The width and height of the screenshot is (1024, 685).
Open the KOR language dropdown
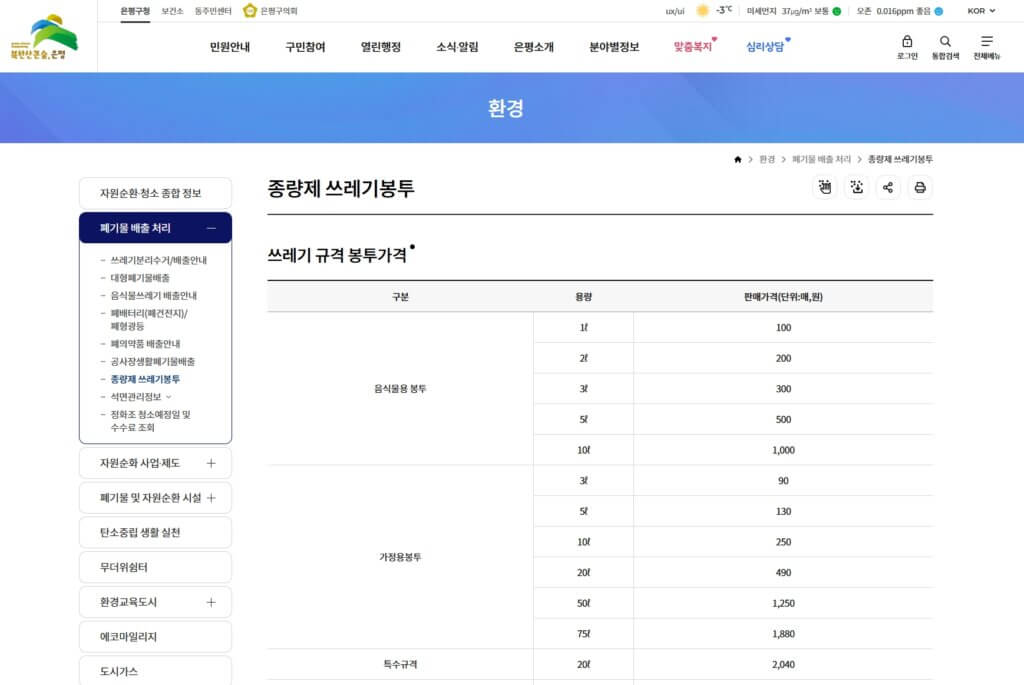pyautogui.click(x=980, y=11)
